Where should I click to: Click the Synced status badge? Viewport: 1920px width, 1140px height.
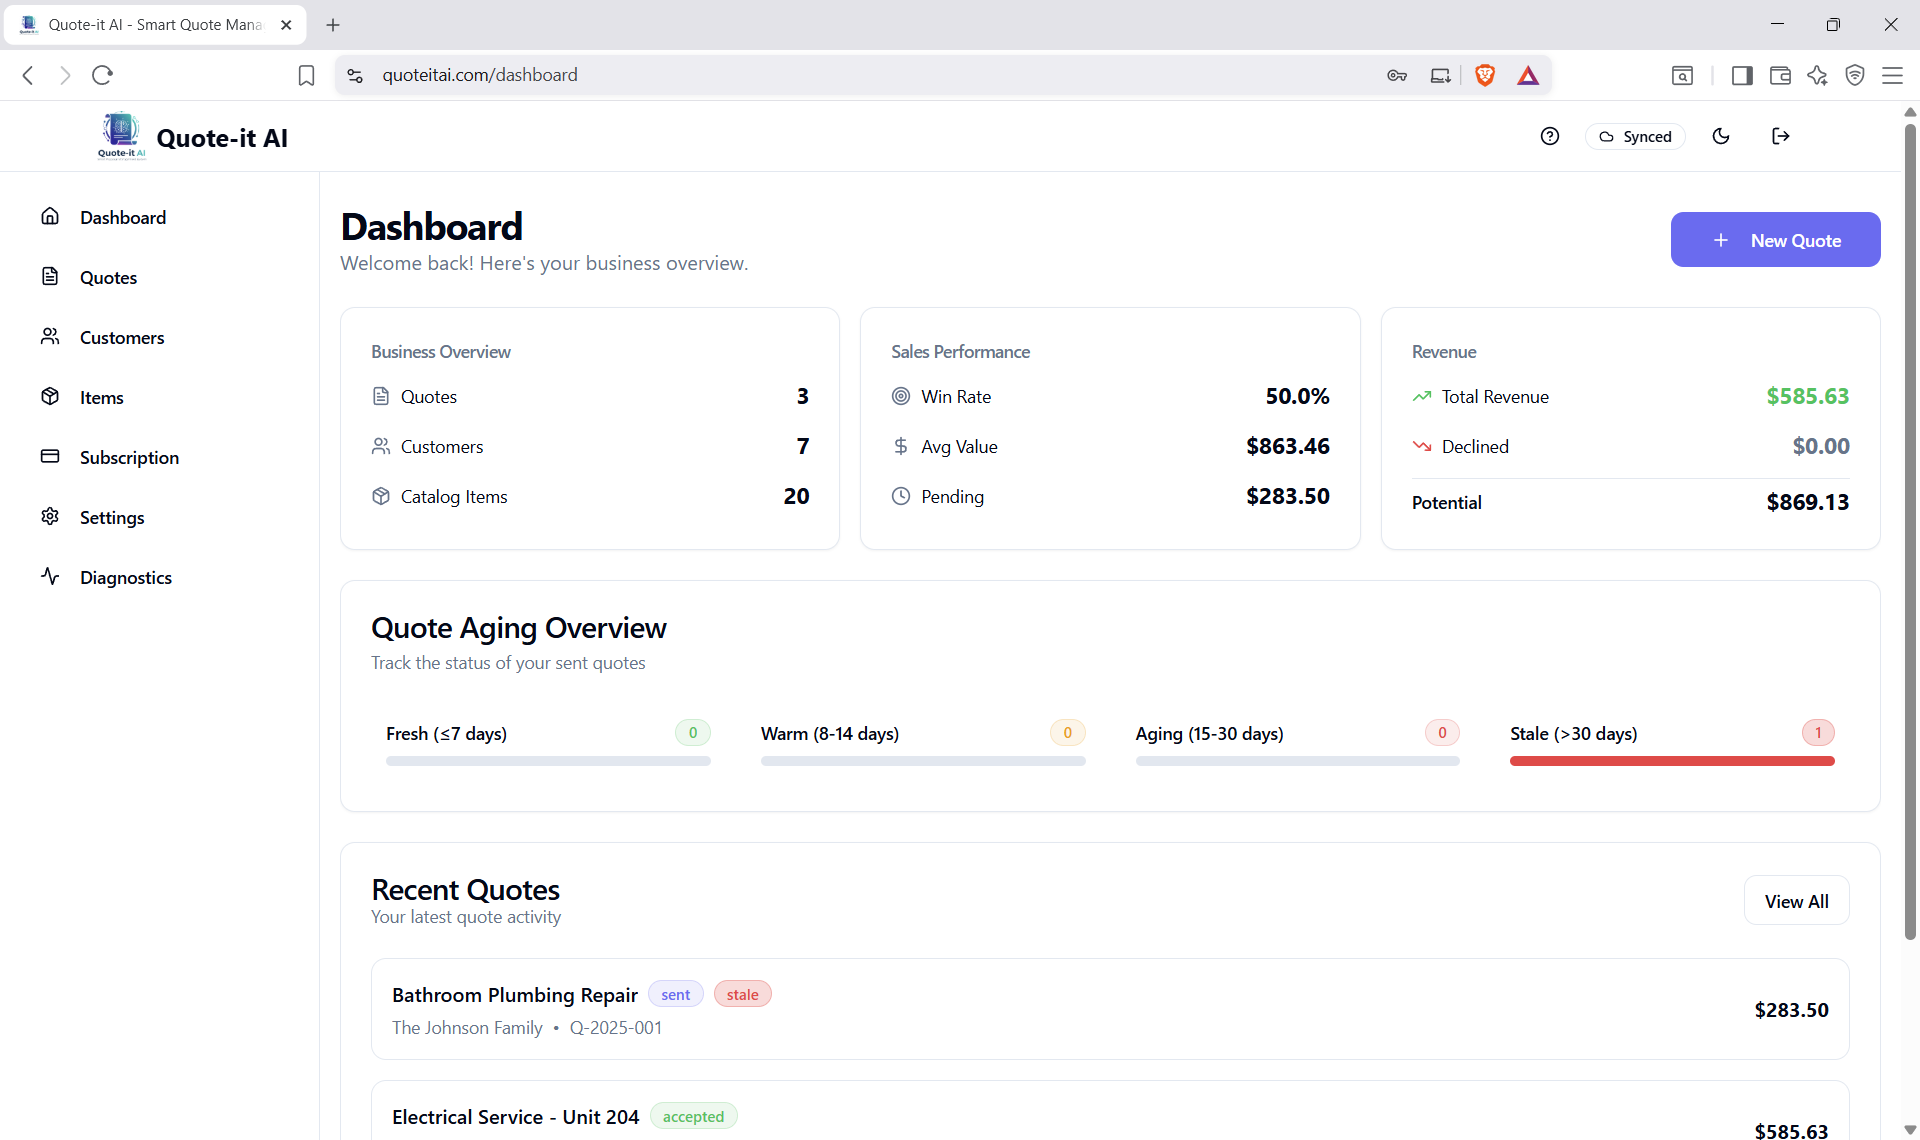(1635, 137)
